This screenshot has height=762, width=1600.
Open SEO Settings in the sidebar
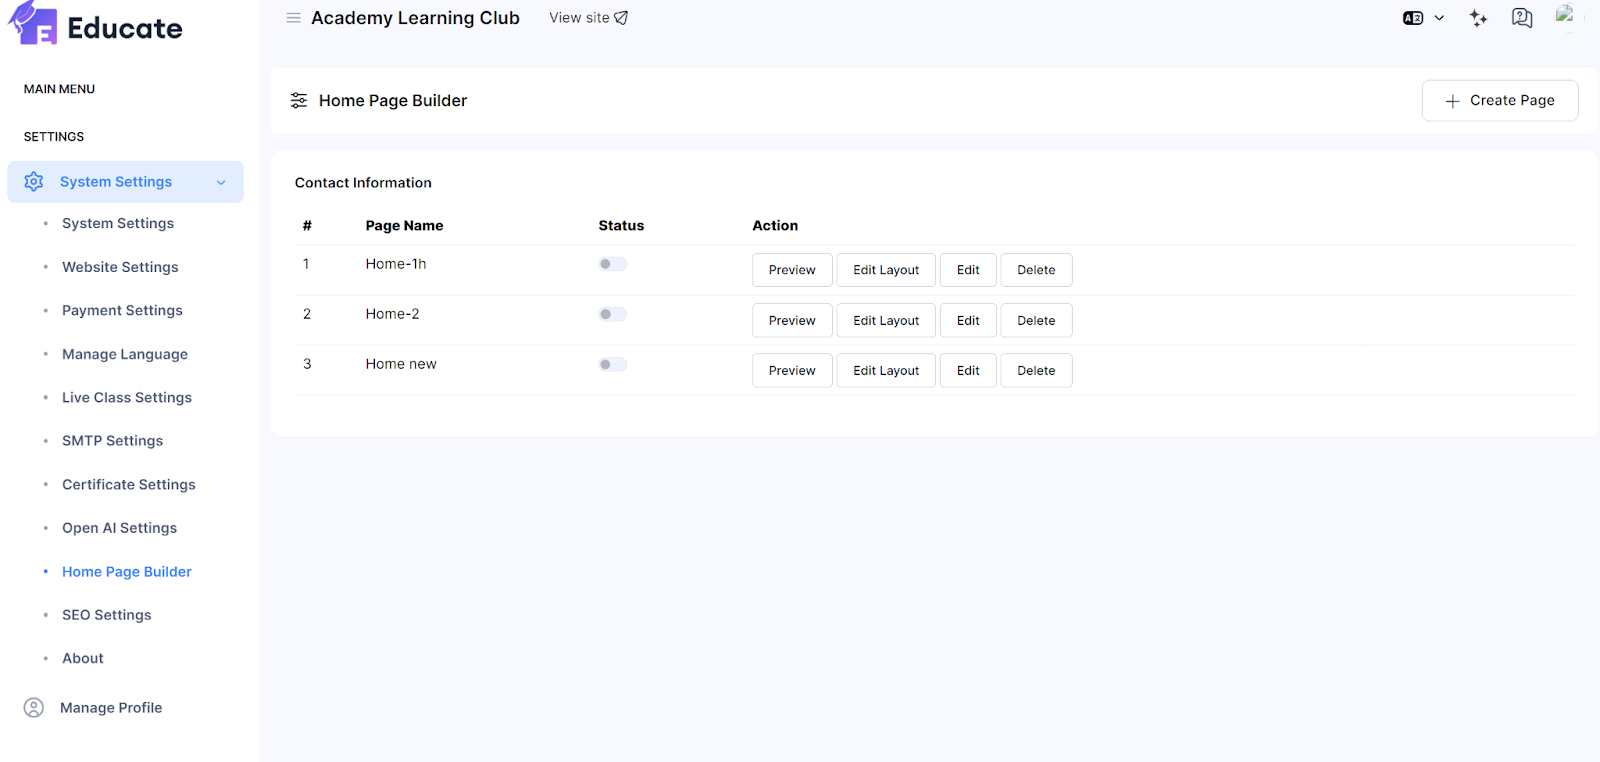click(x=106, y=615)
